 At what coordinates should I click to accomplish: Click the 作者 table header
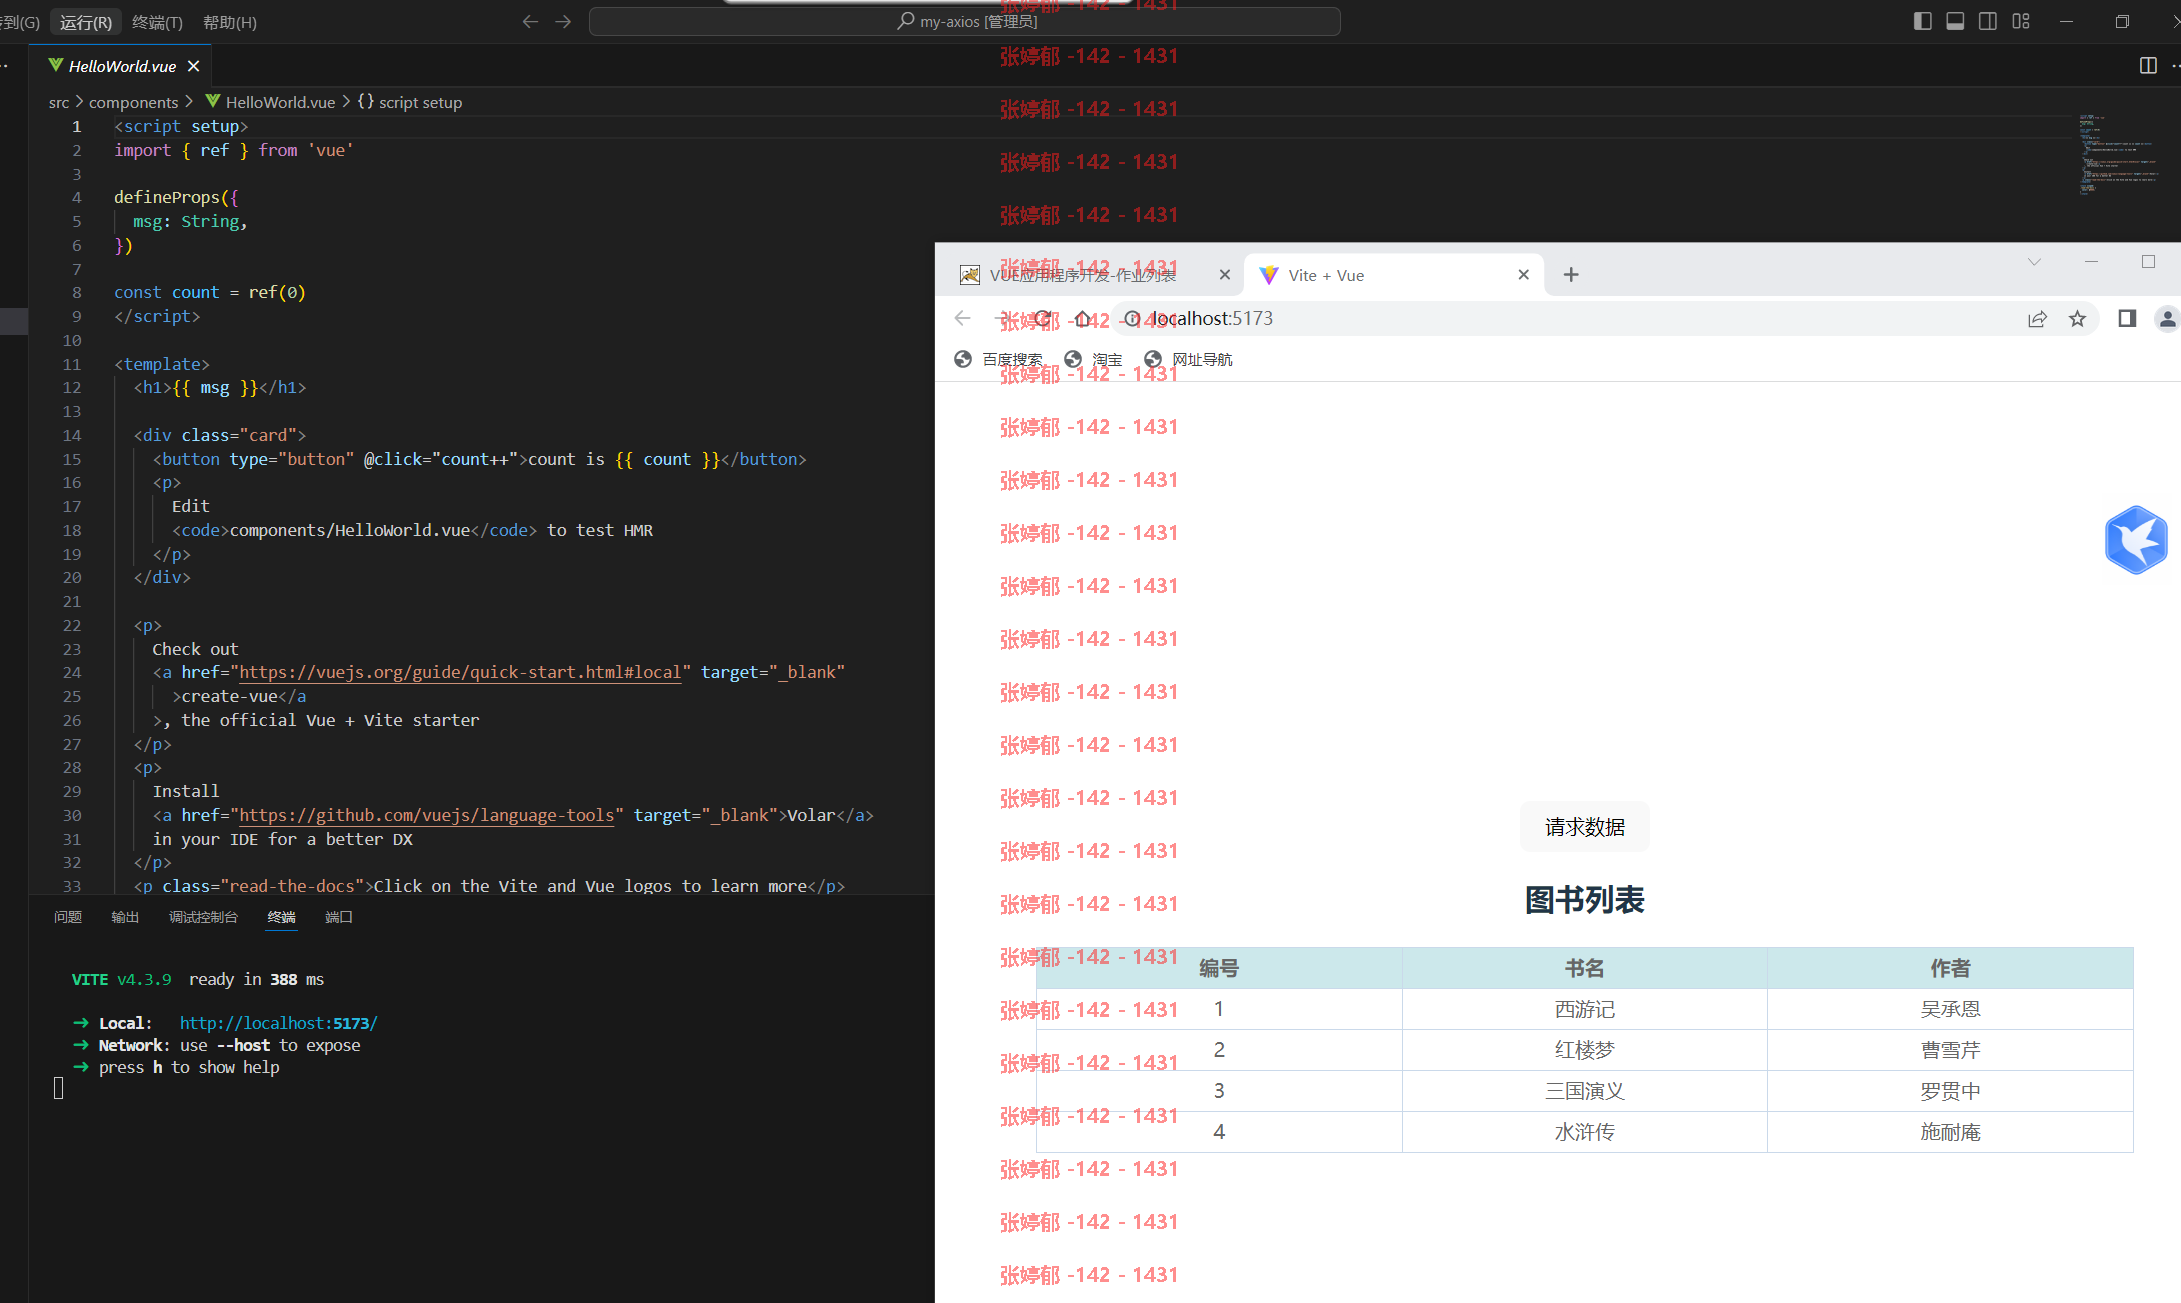pos(1950,968)
